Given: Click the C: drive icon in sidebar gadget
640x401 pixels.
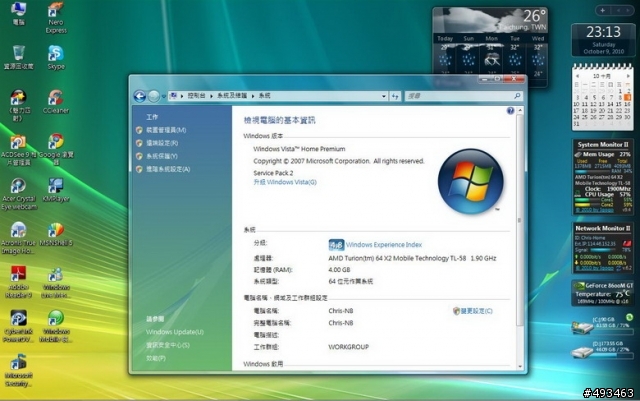Looking at the screenshot, I should tap(582, 327).
